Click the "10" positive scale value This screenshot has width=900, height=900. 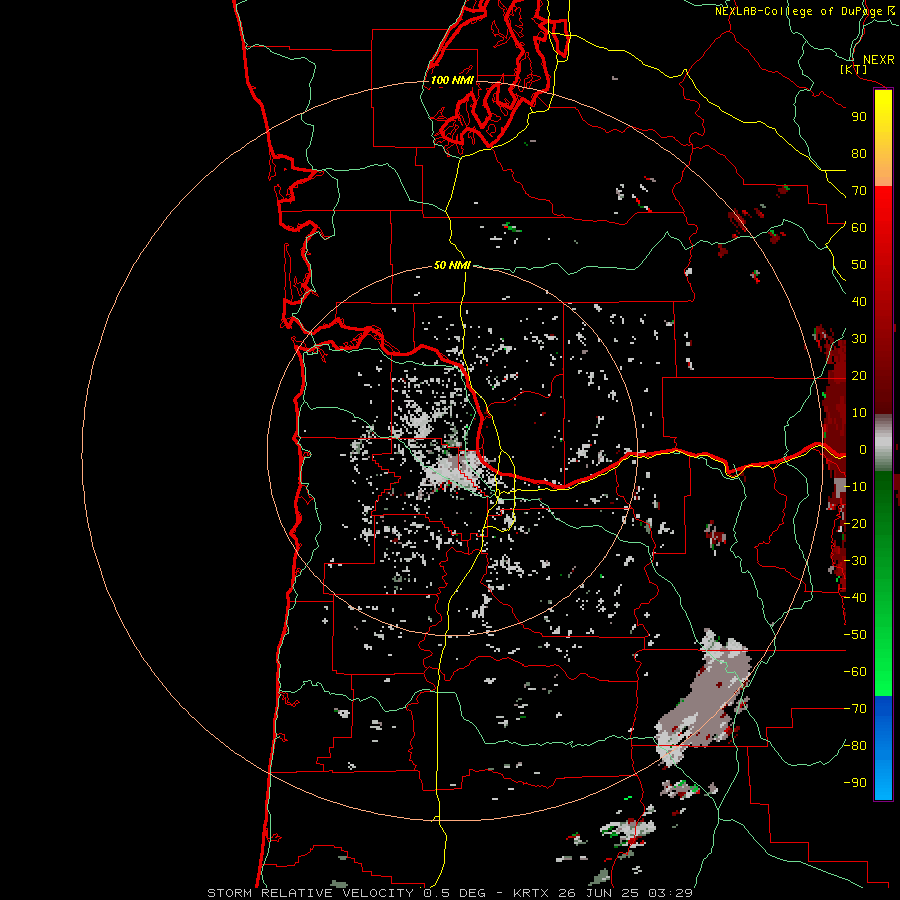click(x=859, y=413)
